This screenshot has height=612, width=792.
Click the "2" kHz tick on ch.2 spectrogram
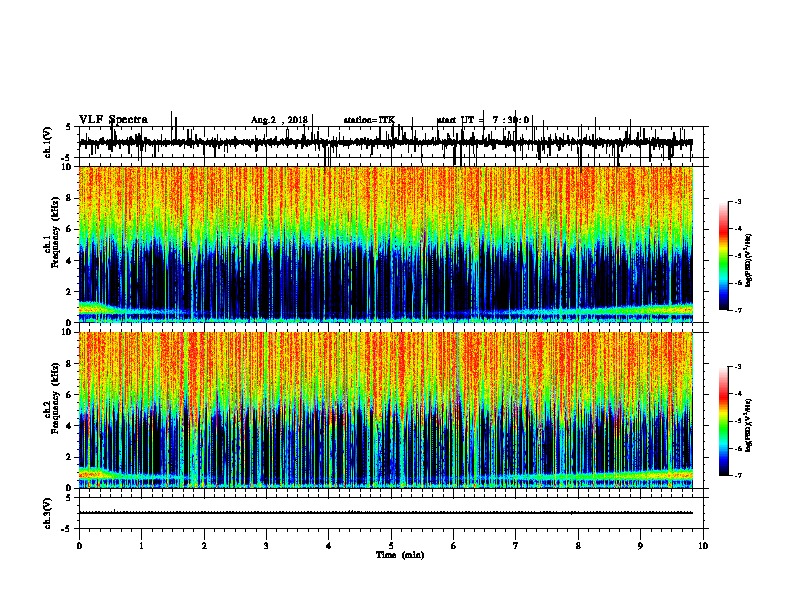[70, 457]
